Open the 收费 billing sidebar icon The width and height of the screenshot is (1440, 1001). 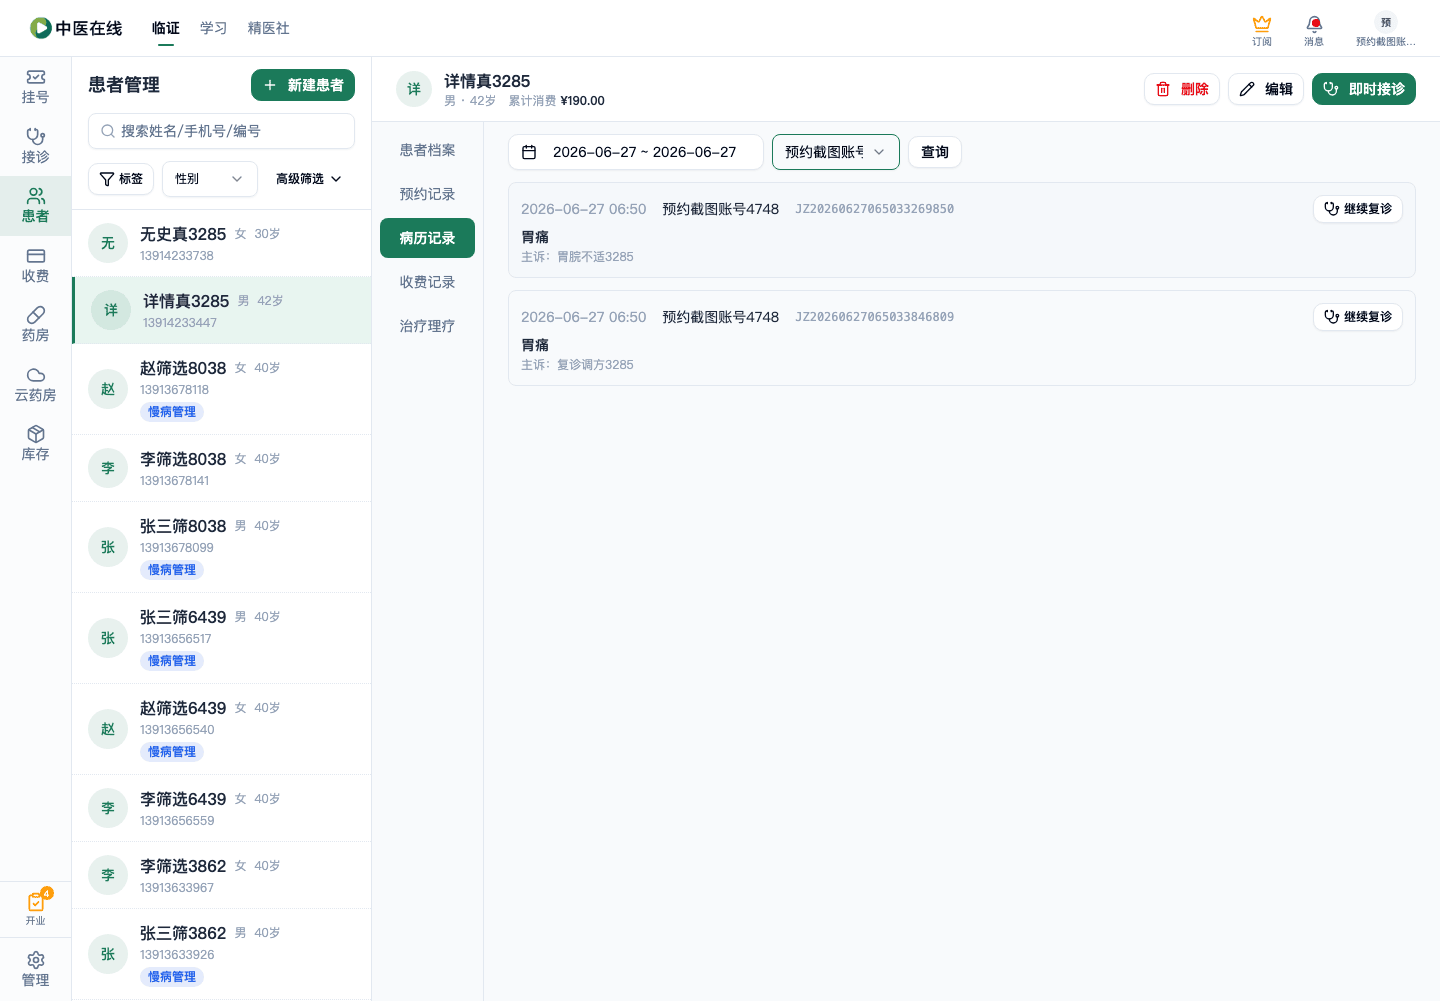(x=35, y=266)
